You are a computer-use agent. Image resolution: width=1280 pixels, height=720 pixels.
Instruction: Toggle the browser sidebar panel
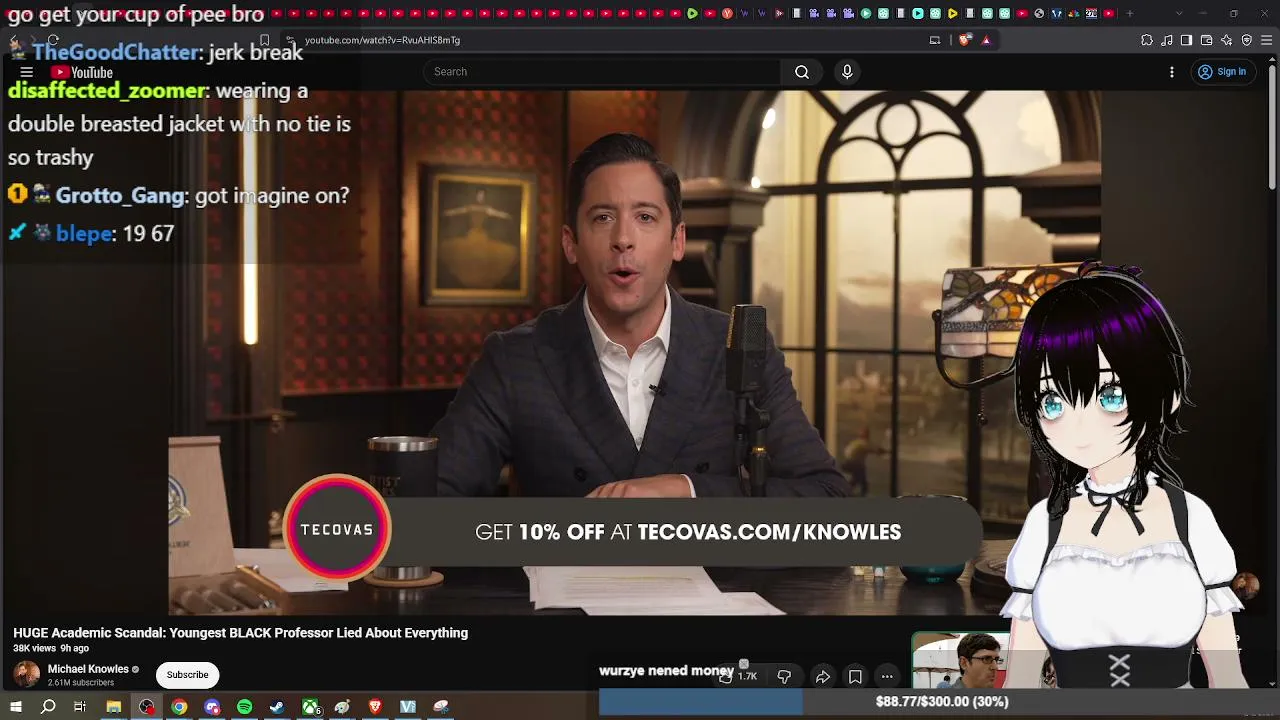click(x=1186, y=40)
